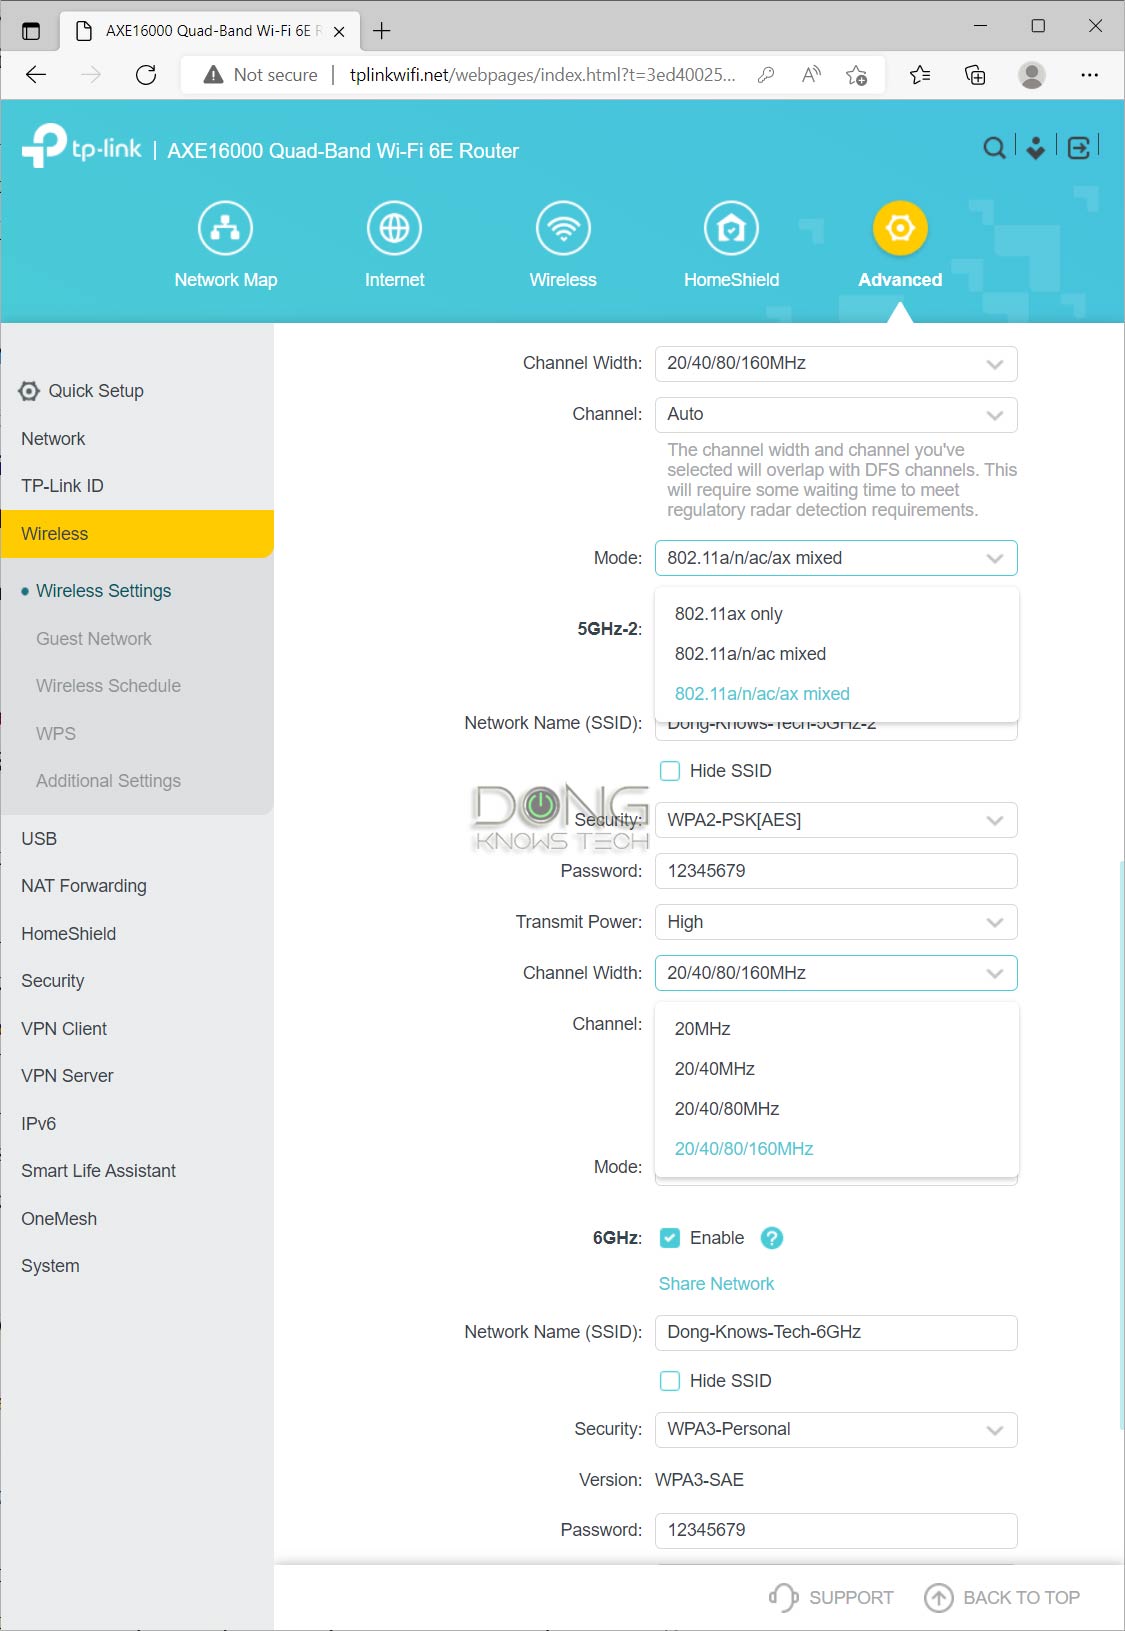
Task: Open the top Channel Width dropdown
Action: pos(836,364)
